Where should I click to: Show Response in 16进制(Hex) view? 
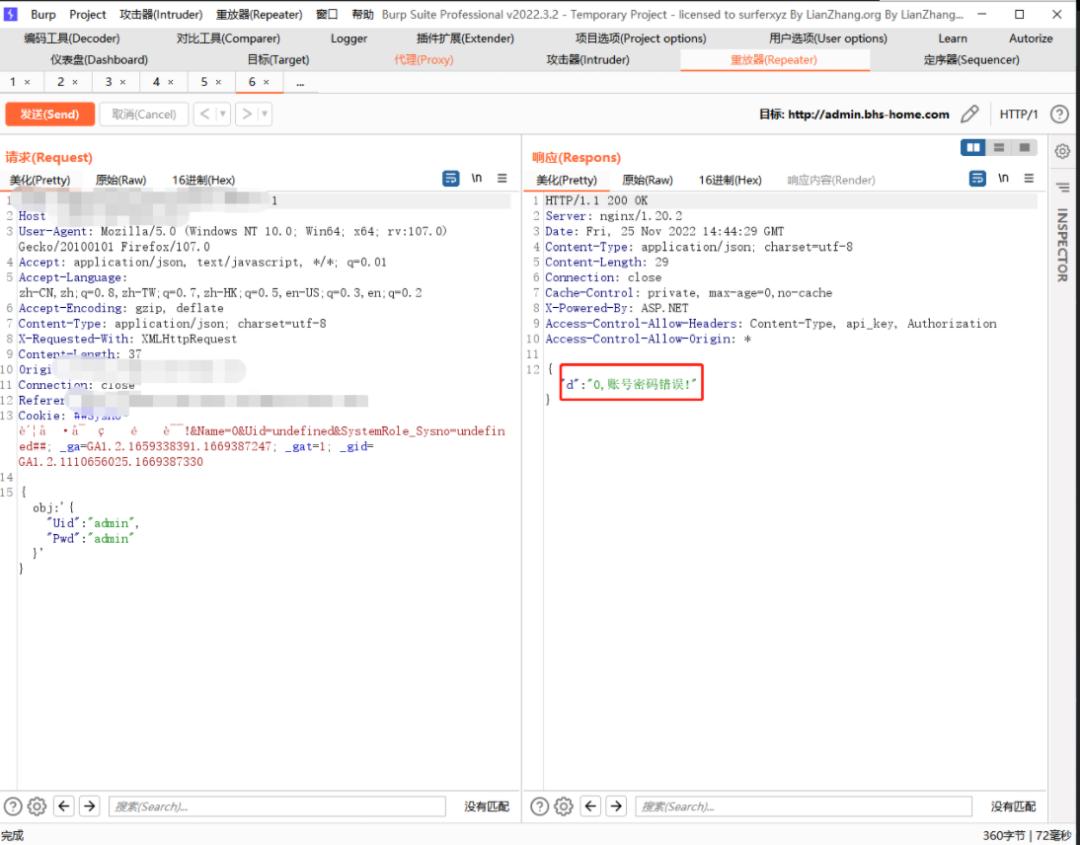tap(730, 180)
